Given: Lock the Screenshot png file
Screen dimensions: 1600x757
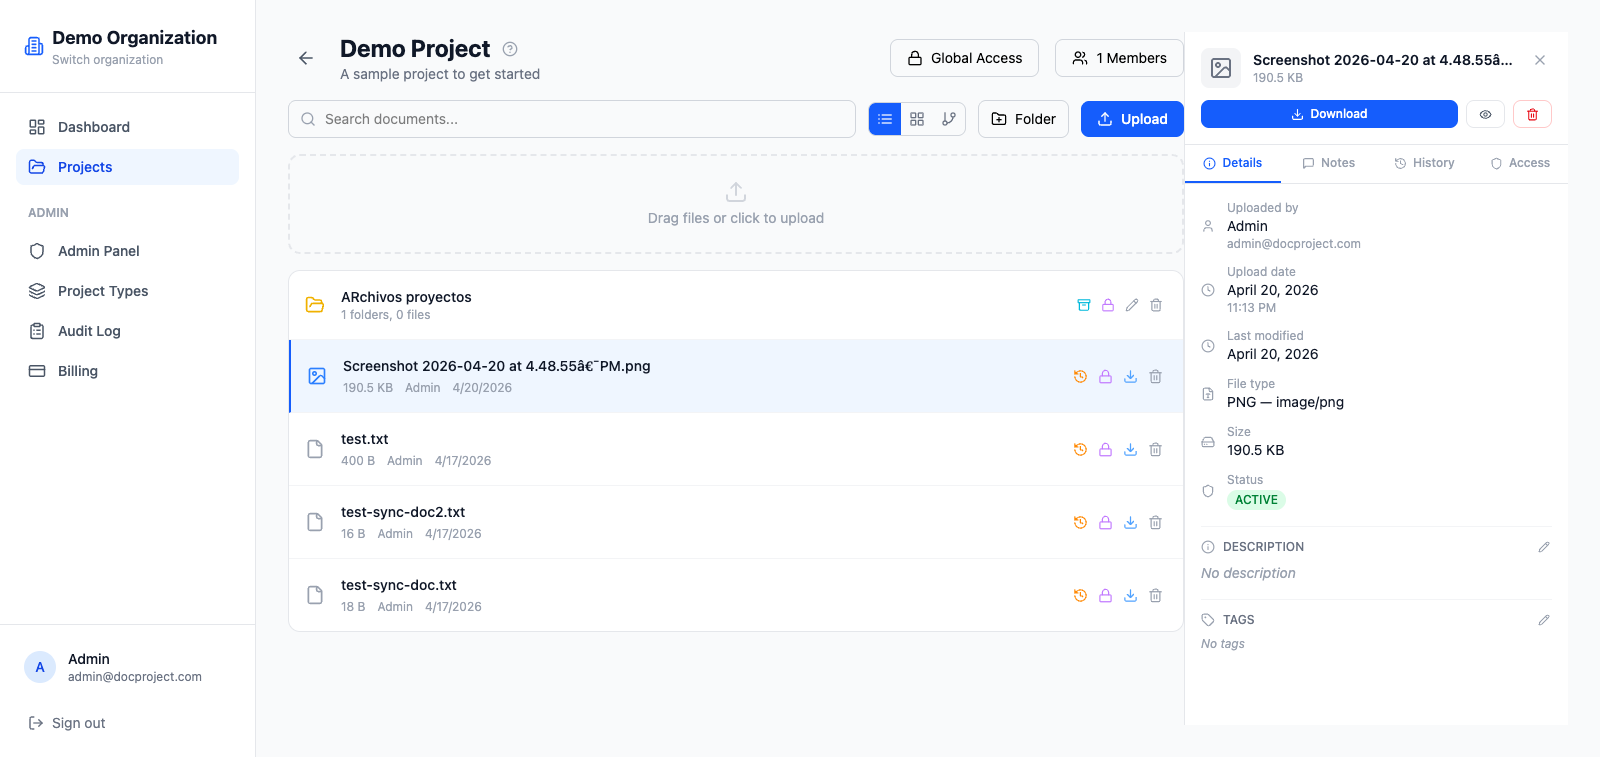Looking at the screenshot, I should point(1105,377).
